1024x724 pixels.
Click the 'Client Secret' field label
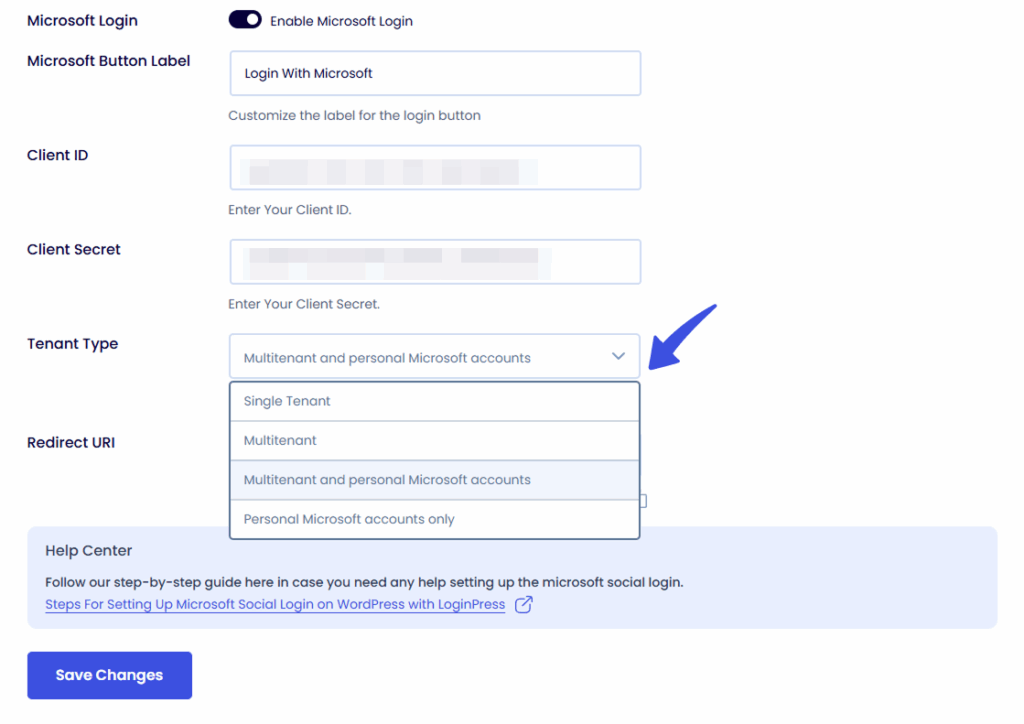point(74,250)
